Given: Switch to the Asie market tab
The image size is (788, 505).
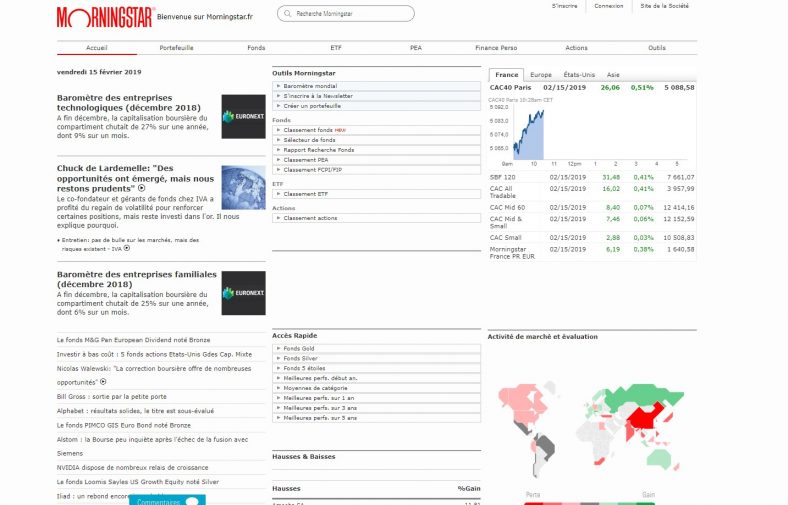Looking at the screenshot, I should click(613, 75).
